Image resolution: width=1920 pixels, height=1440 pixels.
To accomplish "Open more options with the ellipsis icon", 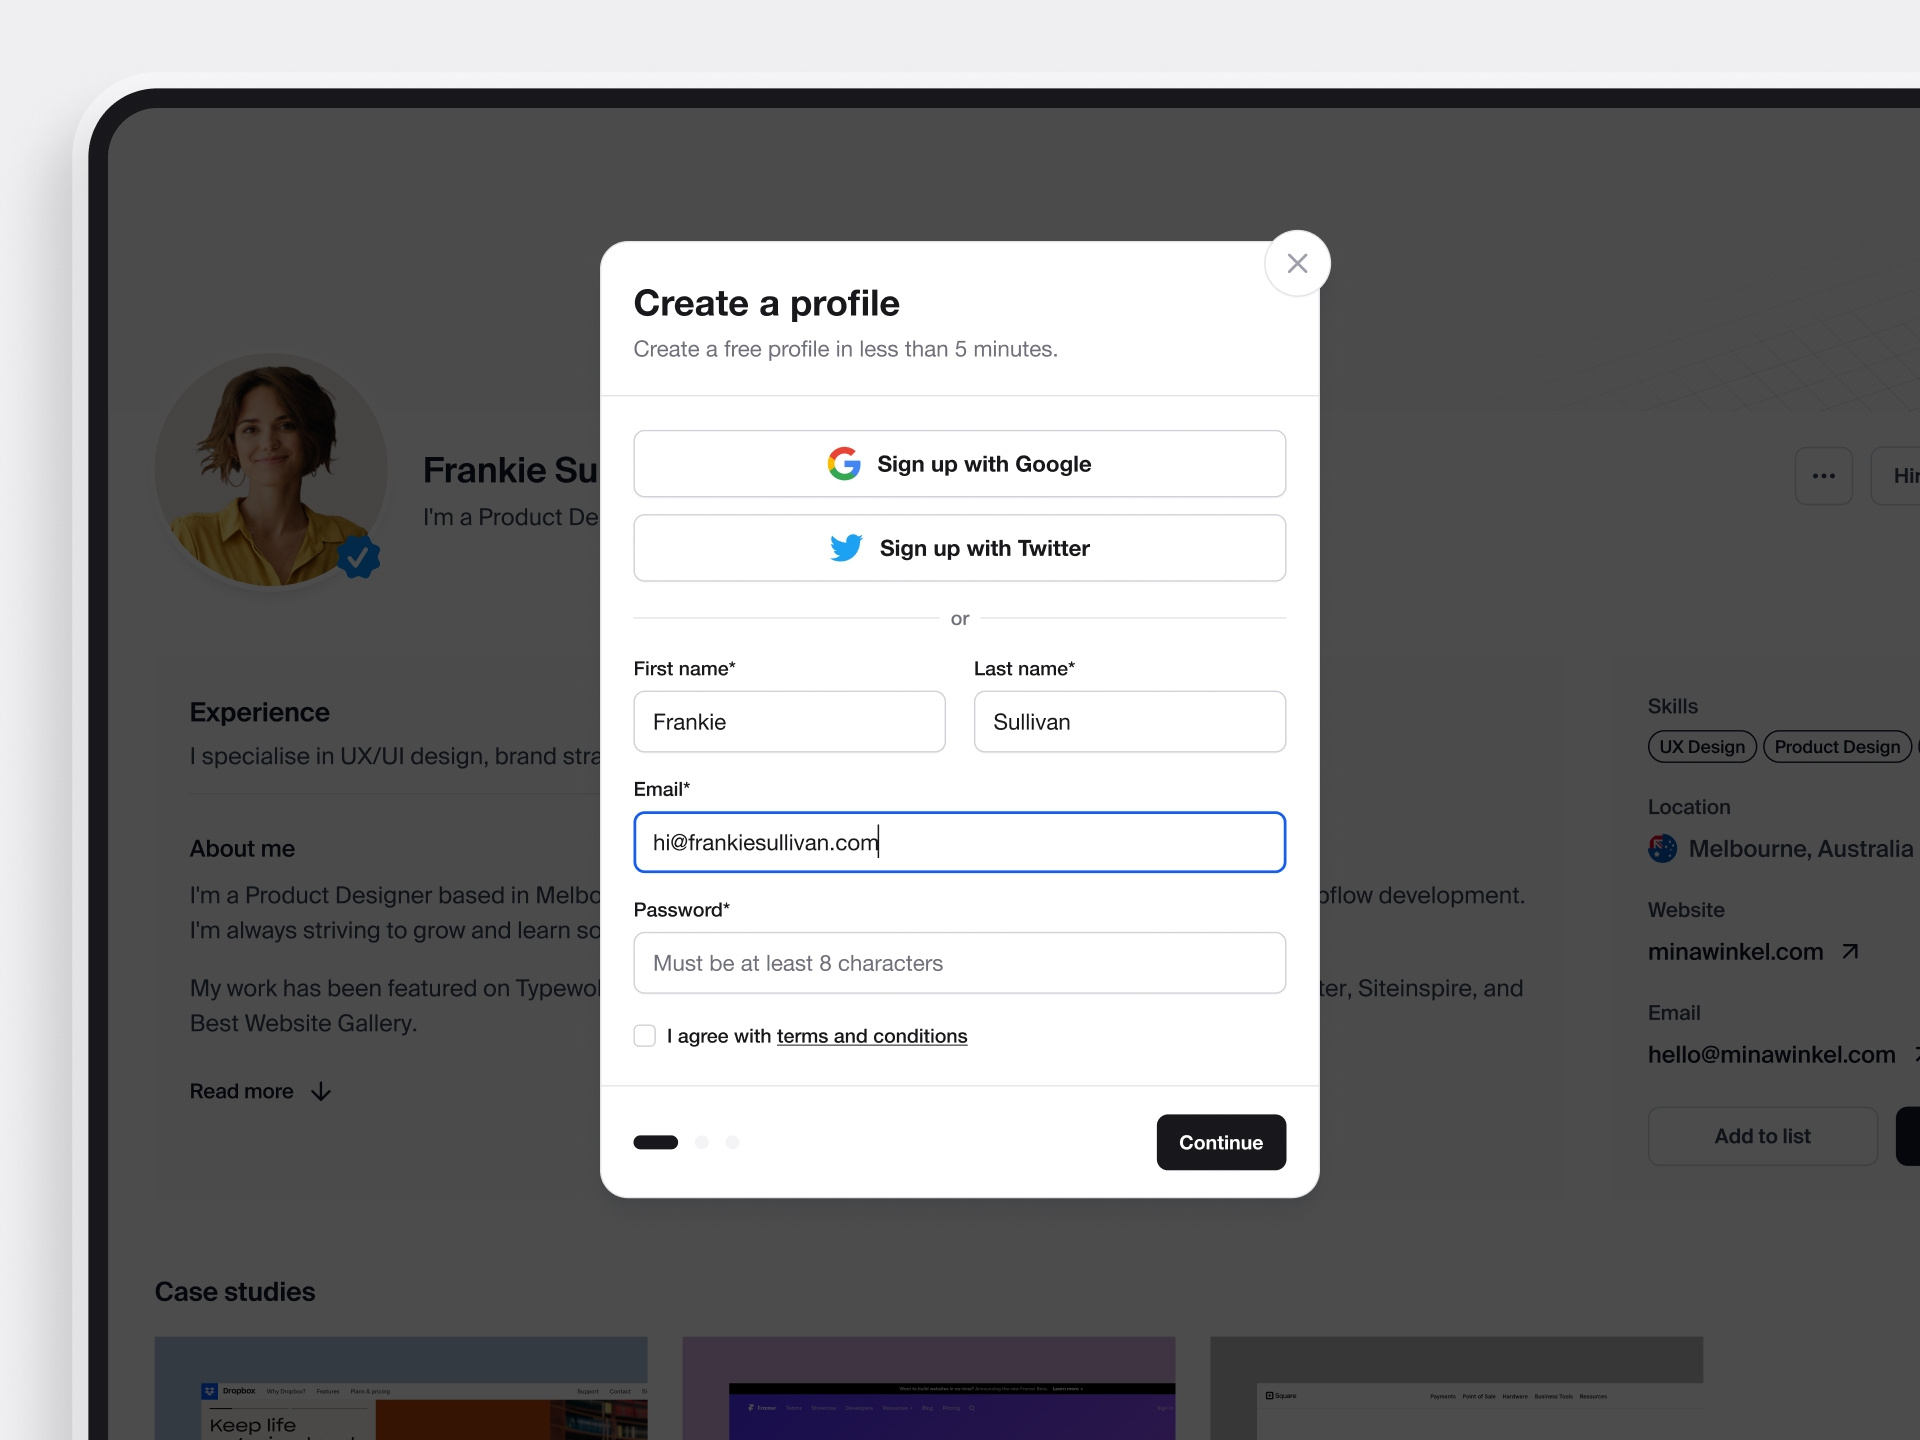I will [1824, 475].
